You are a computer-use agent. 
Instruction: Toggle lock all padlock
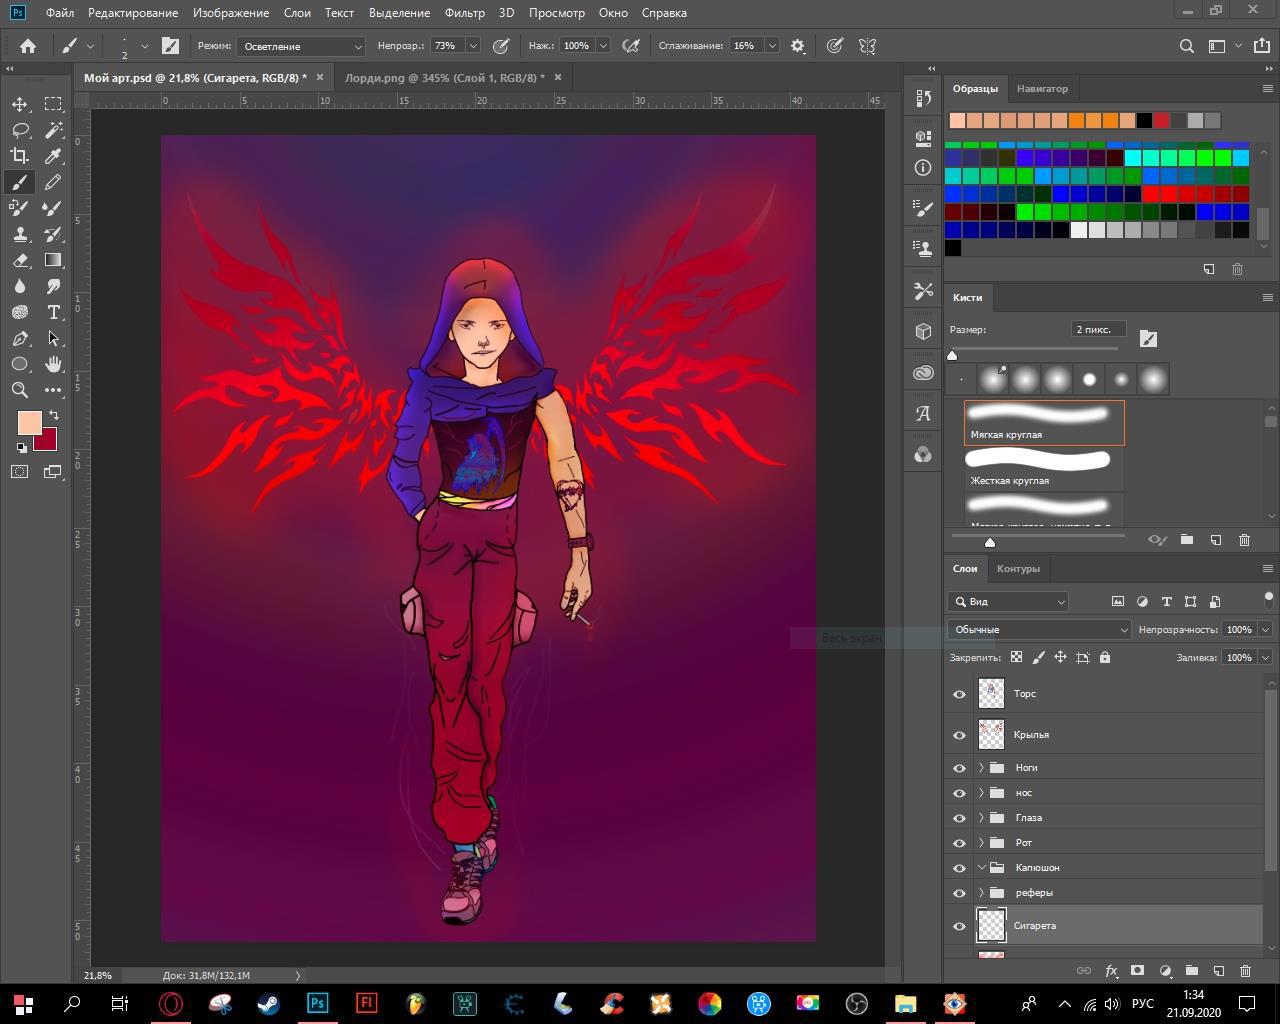coord(1104,657)
